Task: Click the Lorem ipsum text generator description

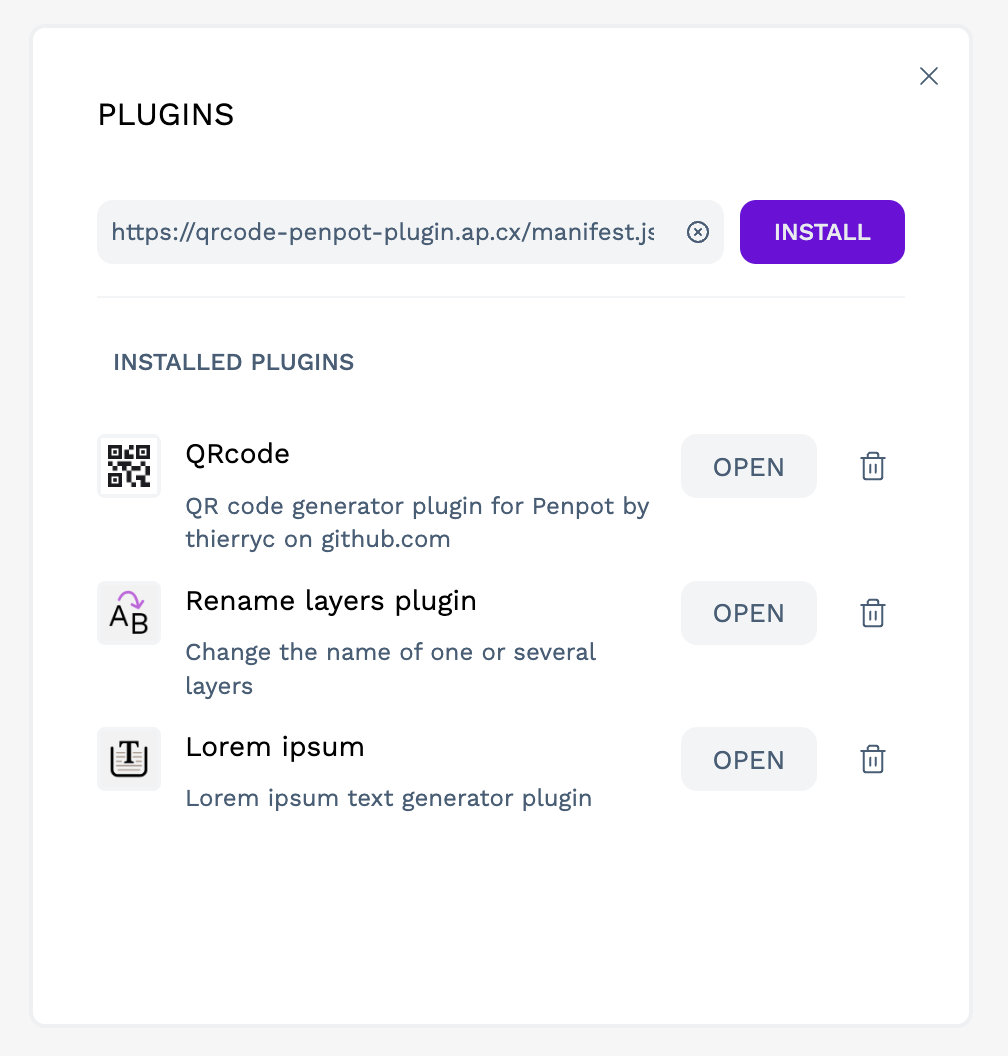Action: [x=389, y=798]
